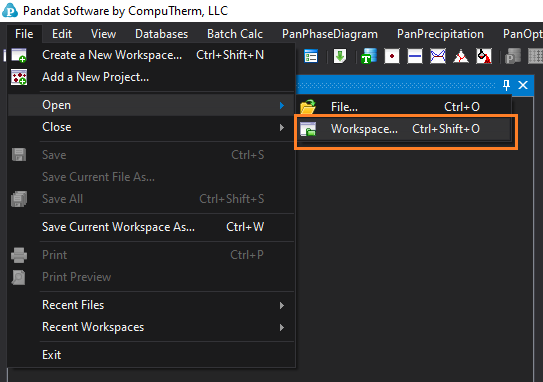543x382 pixels.
Task: Click the grayed grid icon on toolbar
Action: [x=535, y=56]
